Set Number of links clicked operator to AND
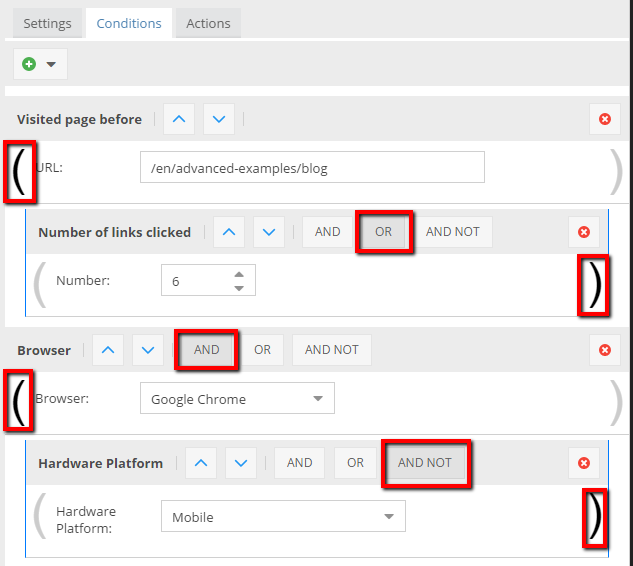Viewport: 633px width, 566px height. (x=328, y=232)
